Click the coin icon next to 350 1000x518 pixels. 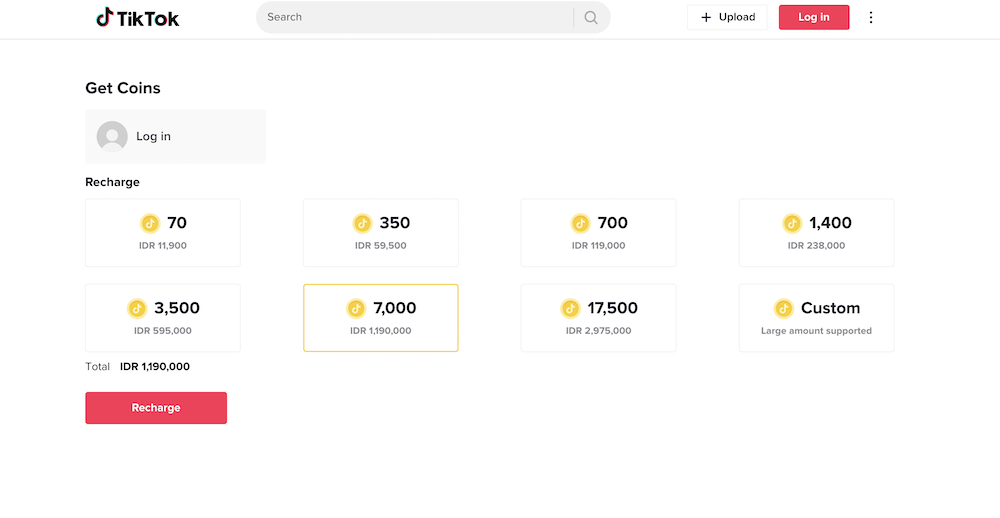pos(362,223)
